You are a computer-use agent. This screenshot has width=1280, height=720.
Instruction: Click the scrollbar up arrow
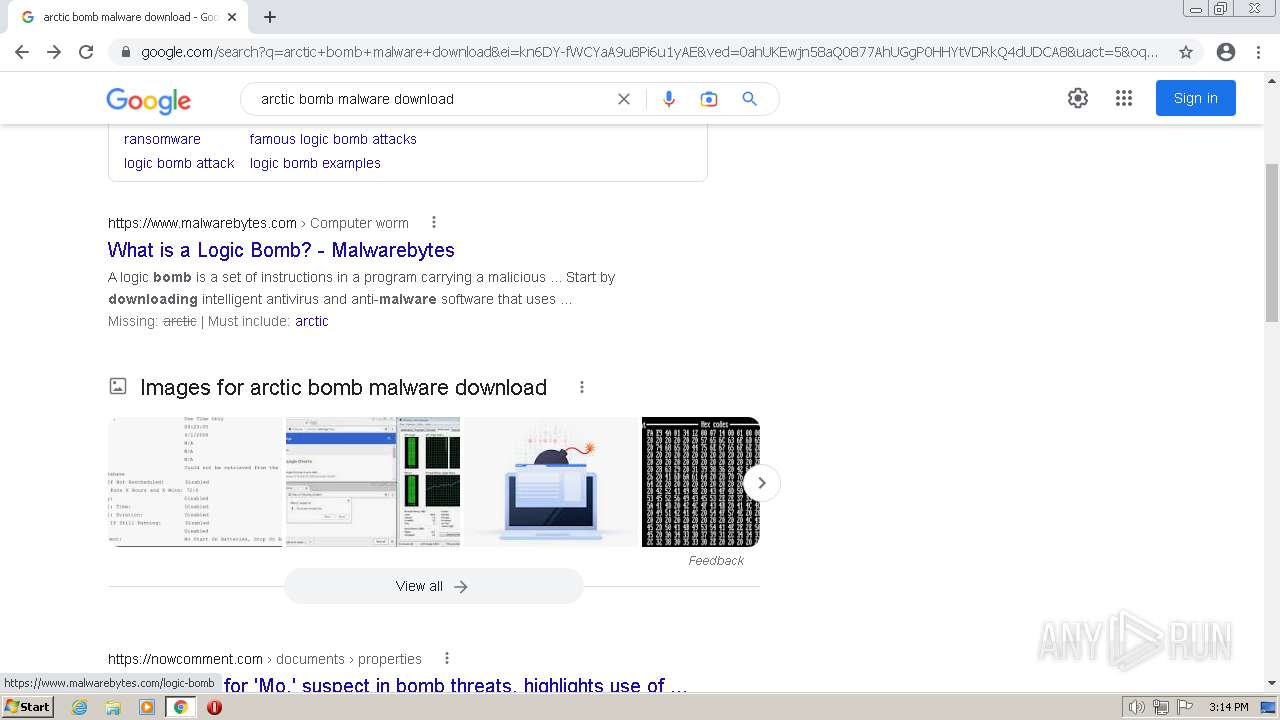pyautogui.click(x=1272, y=80)
